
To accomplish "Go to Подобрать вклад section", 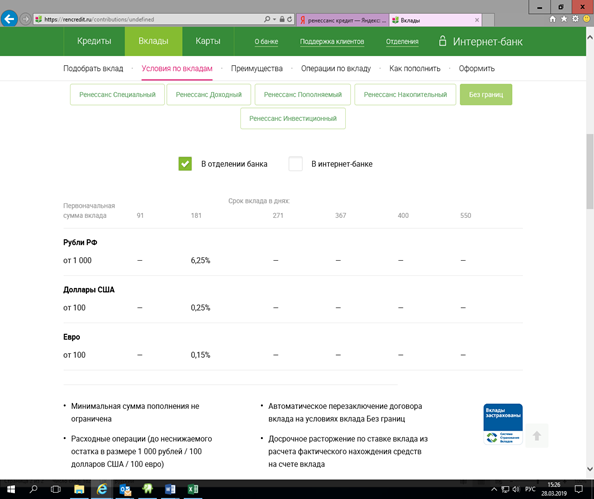I will pyautogui.click(x=93, y=69).
